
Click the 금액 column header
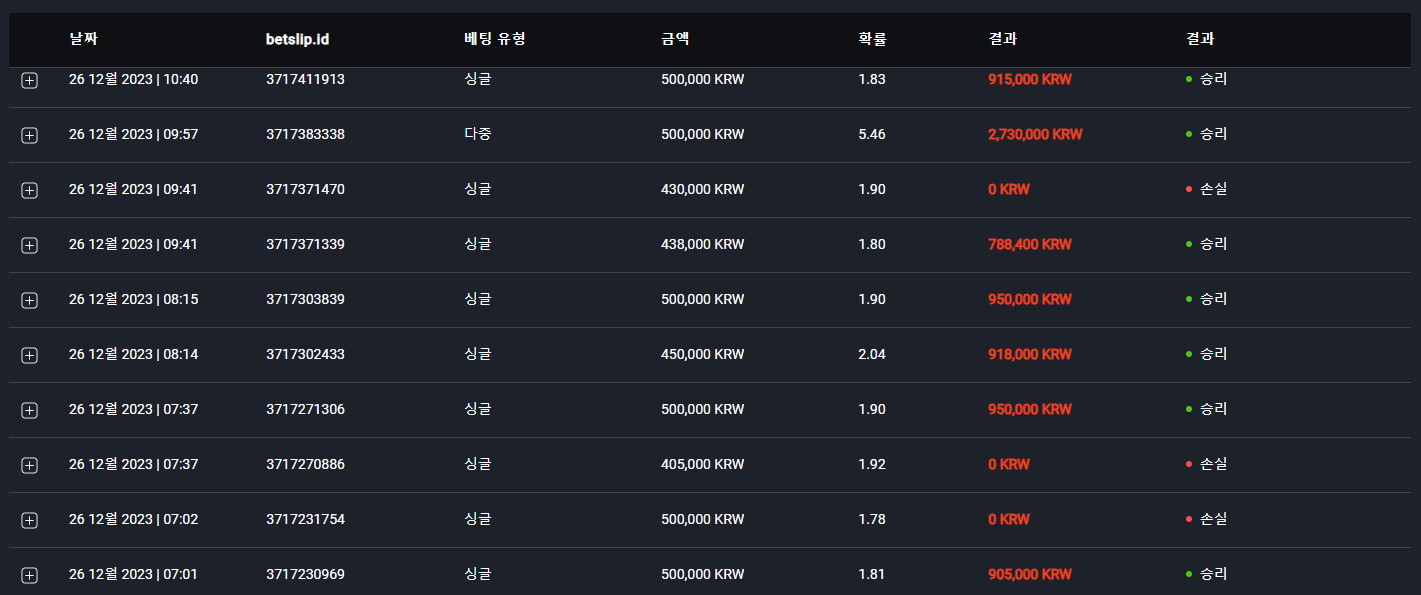675,40
